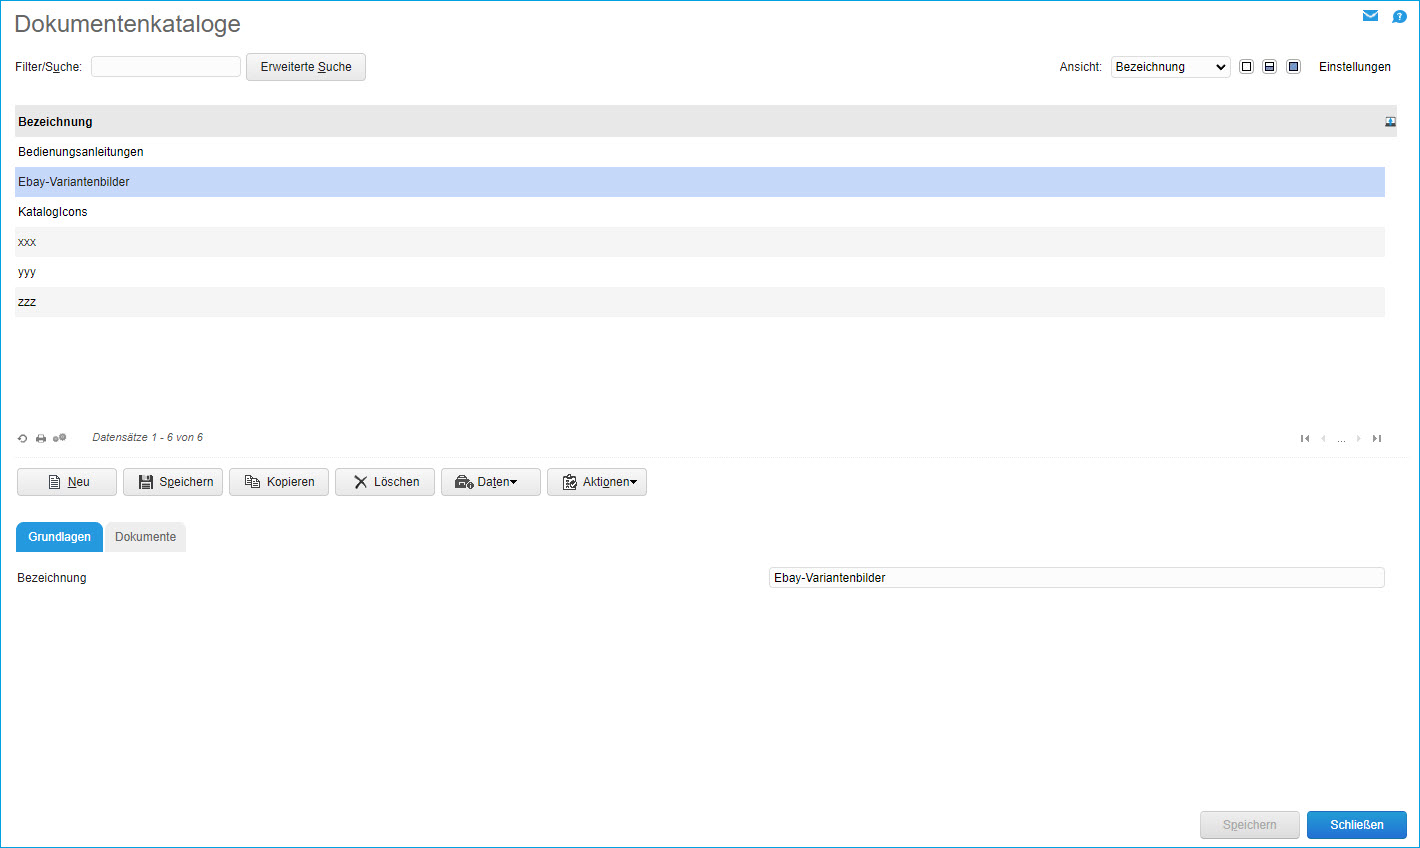1420x848 pixels.
Task: Click the Datensätze 1 - 6 von 6 text
Action: pos(148,438)
